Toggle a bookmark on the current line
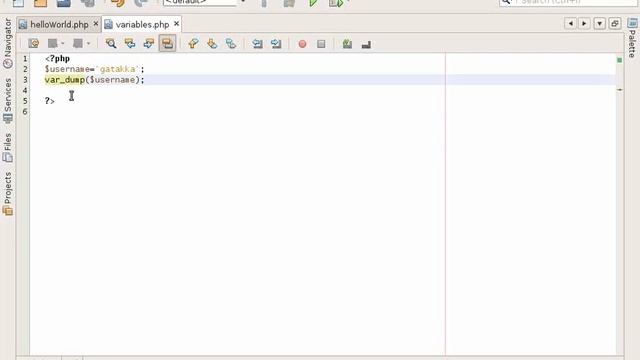This screenshot has width=640, height=360. tap(231, 44)
